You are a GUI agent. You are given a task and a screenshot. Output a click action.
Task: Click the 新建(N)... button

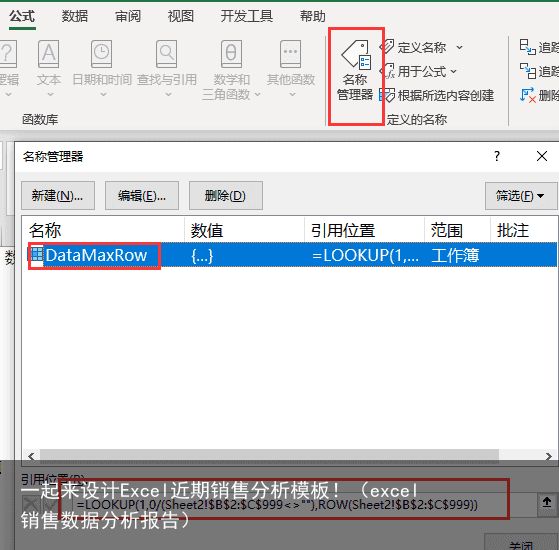click(58, 196)
